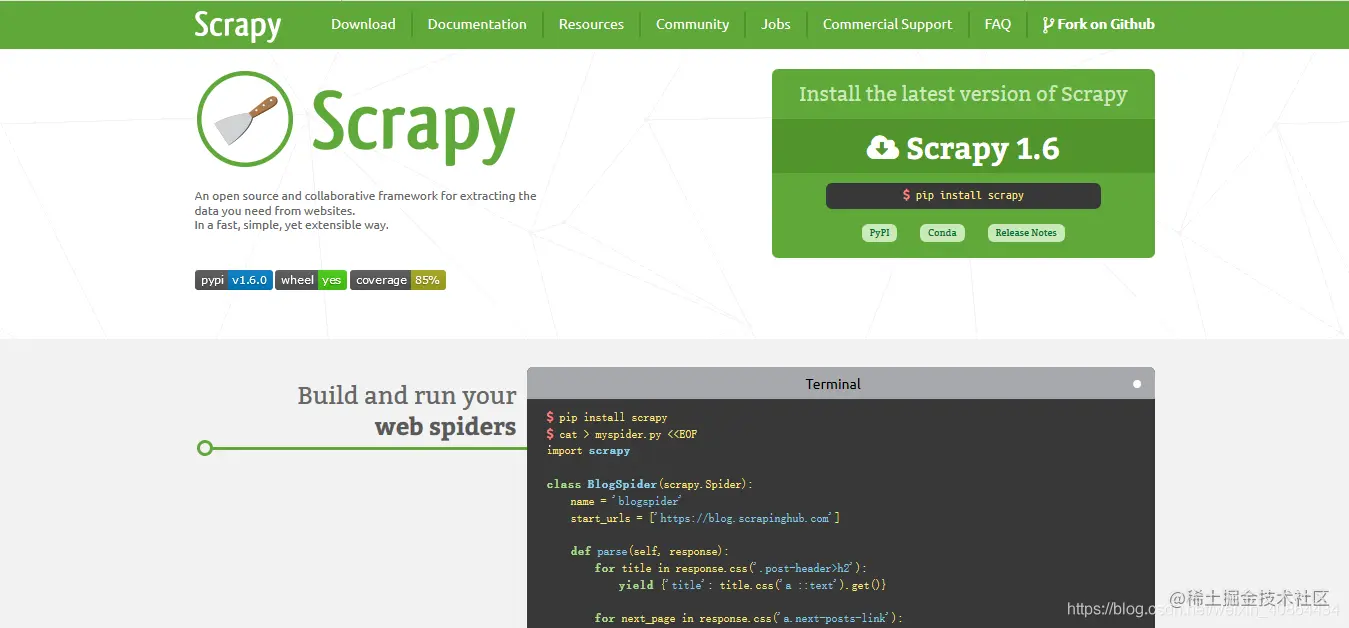Click the 'class BlogSpider(scrapy.Spider):' code line
The image size is (1349, 628).
point(650,484)
